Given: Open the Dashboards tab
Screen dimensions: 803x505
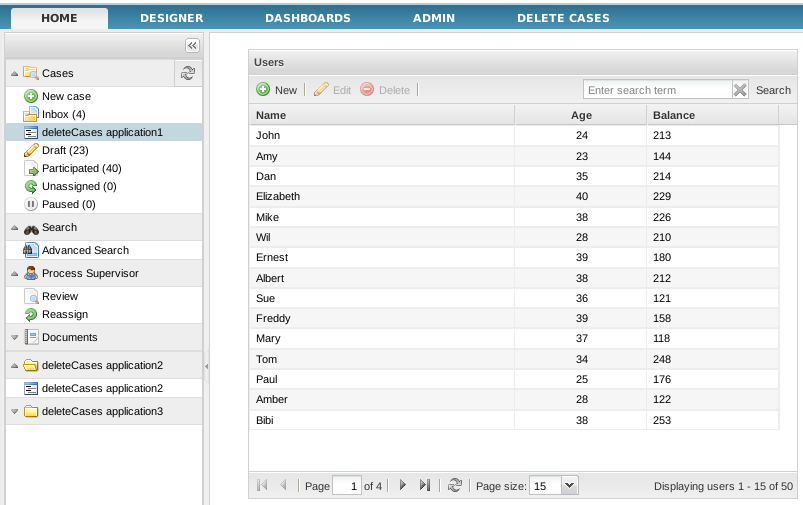Looking at the screenshot, I should pyautogui.click(x=307, y=18).
